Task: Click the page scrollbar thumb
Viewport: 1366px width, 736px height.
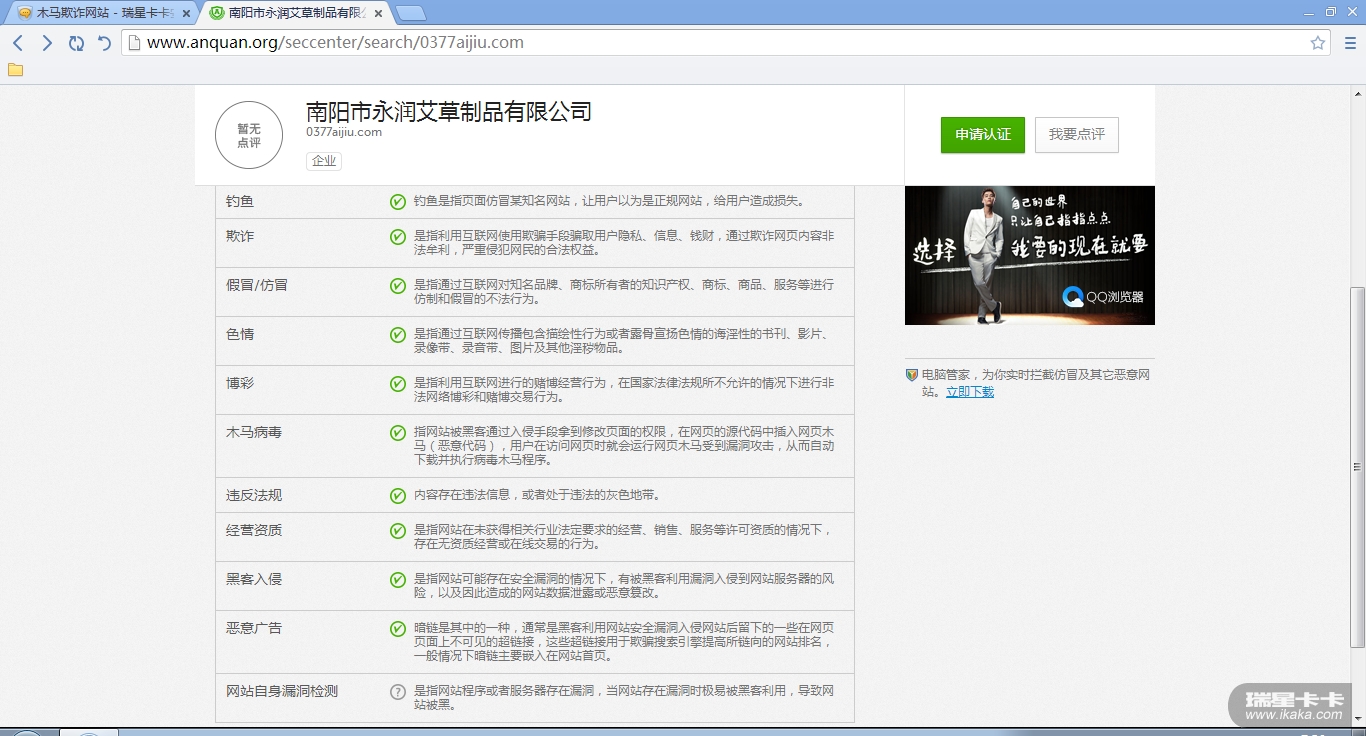Action: pos(1357,466)
